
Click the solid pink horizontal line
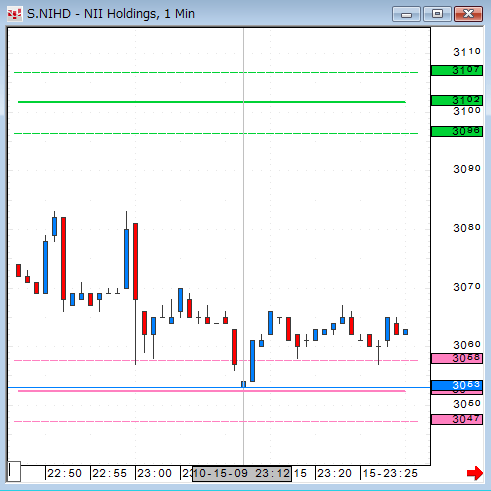coord(212,391)
